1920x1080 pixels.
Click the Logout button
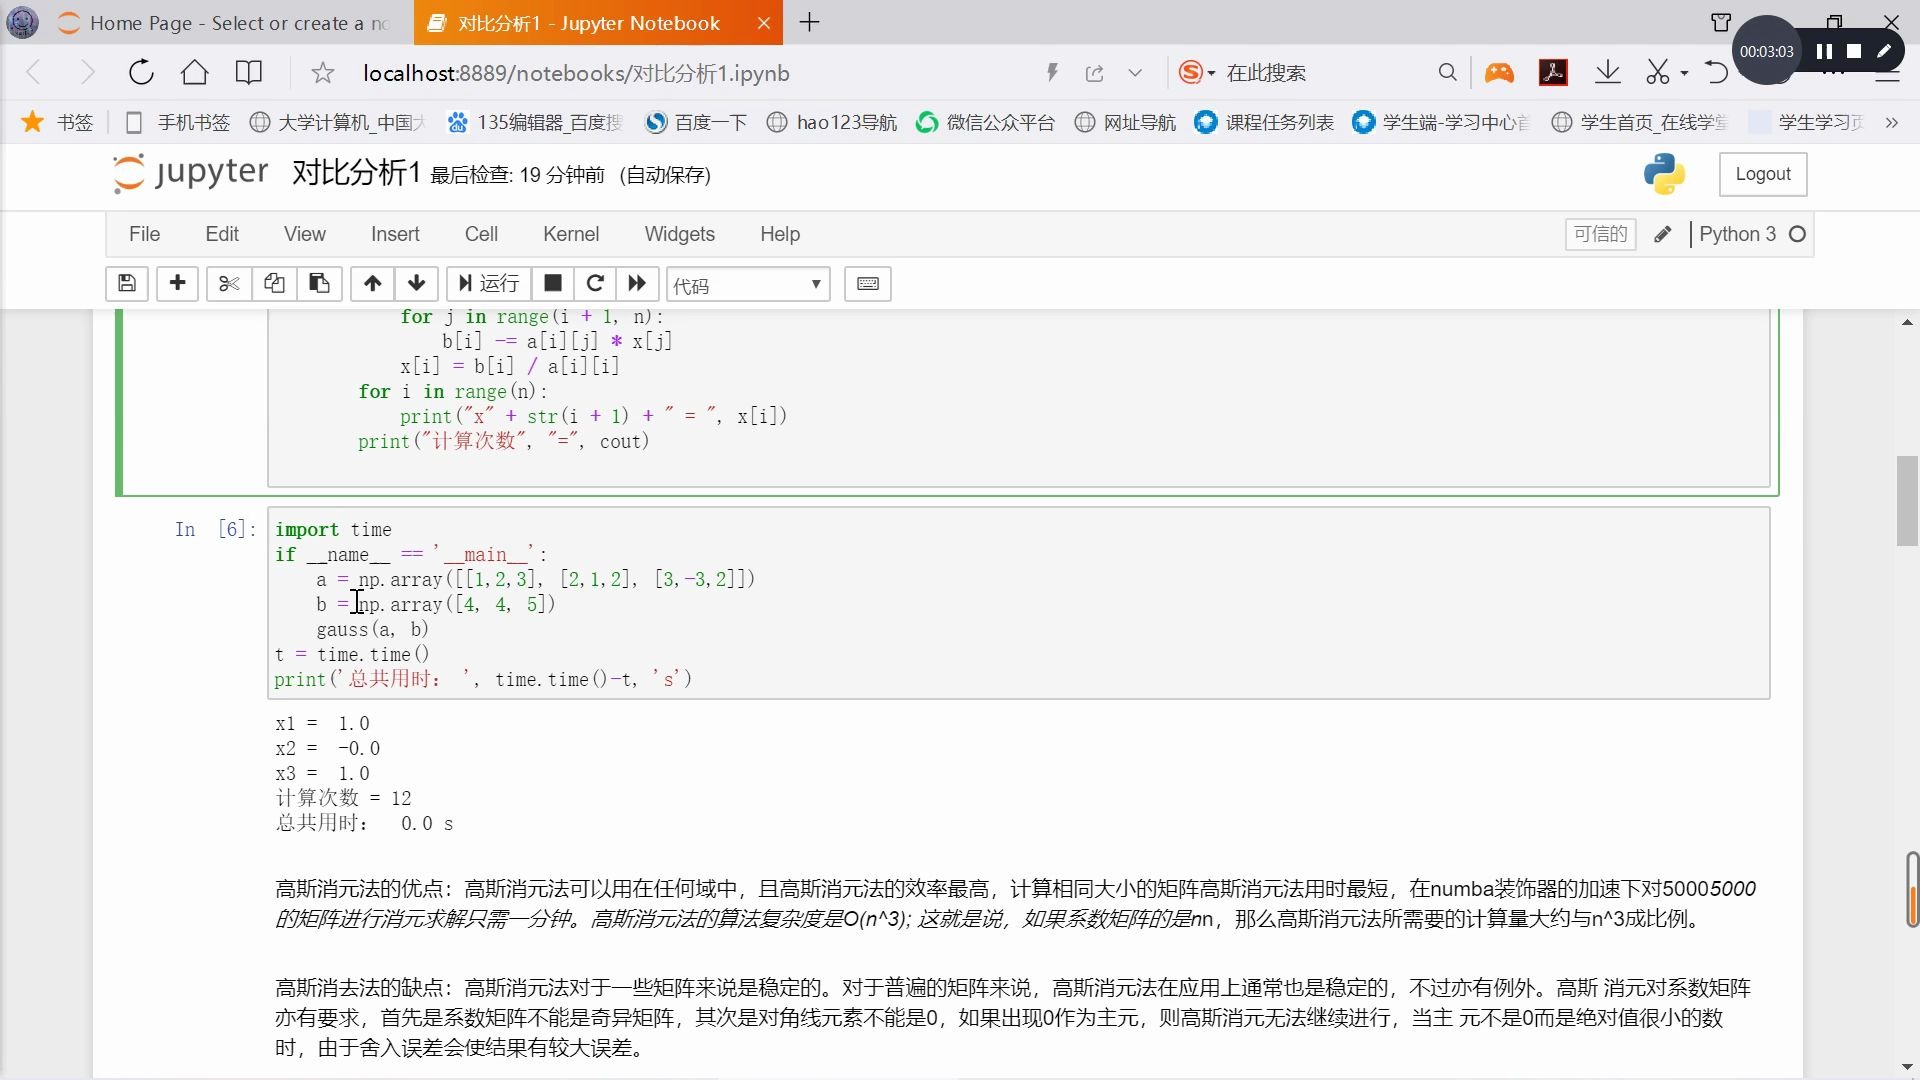[1762, 173]
